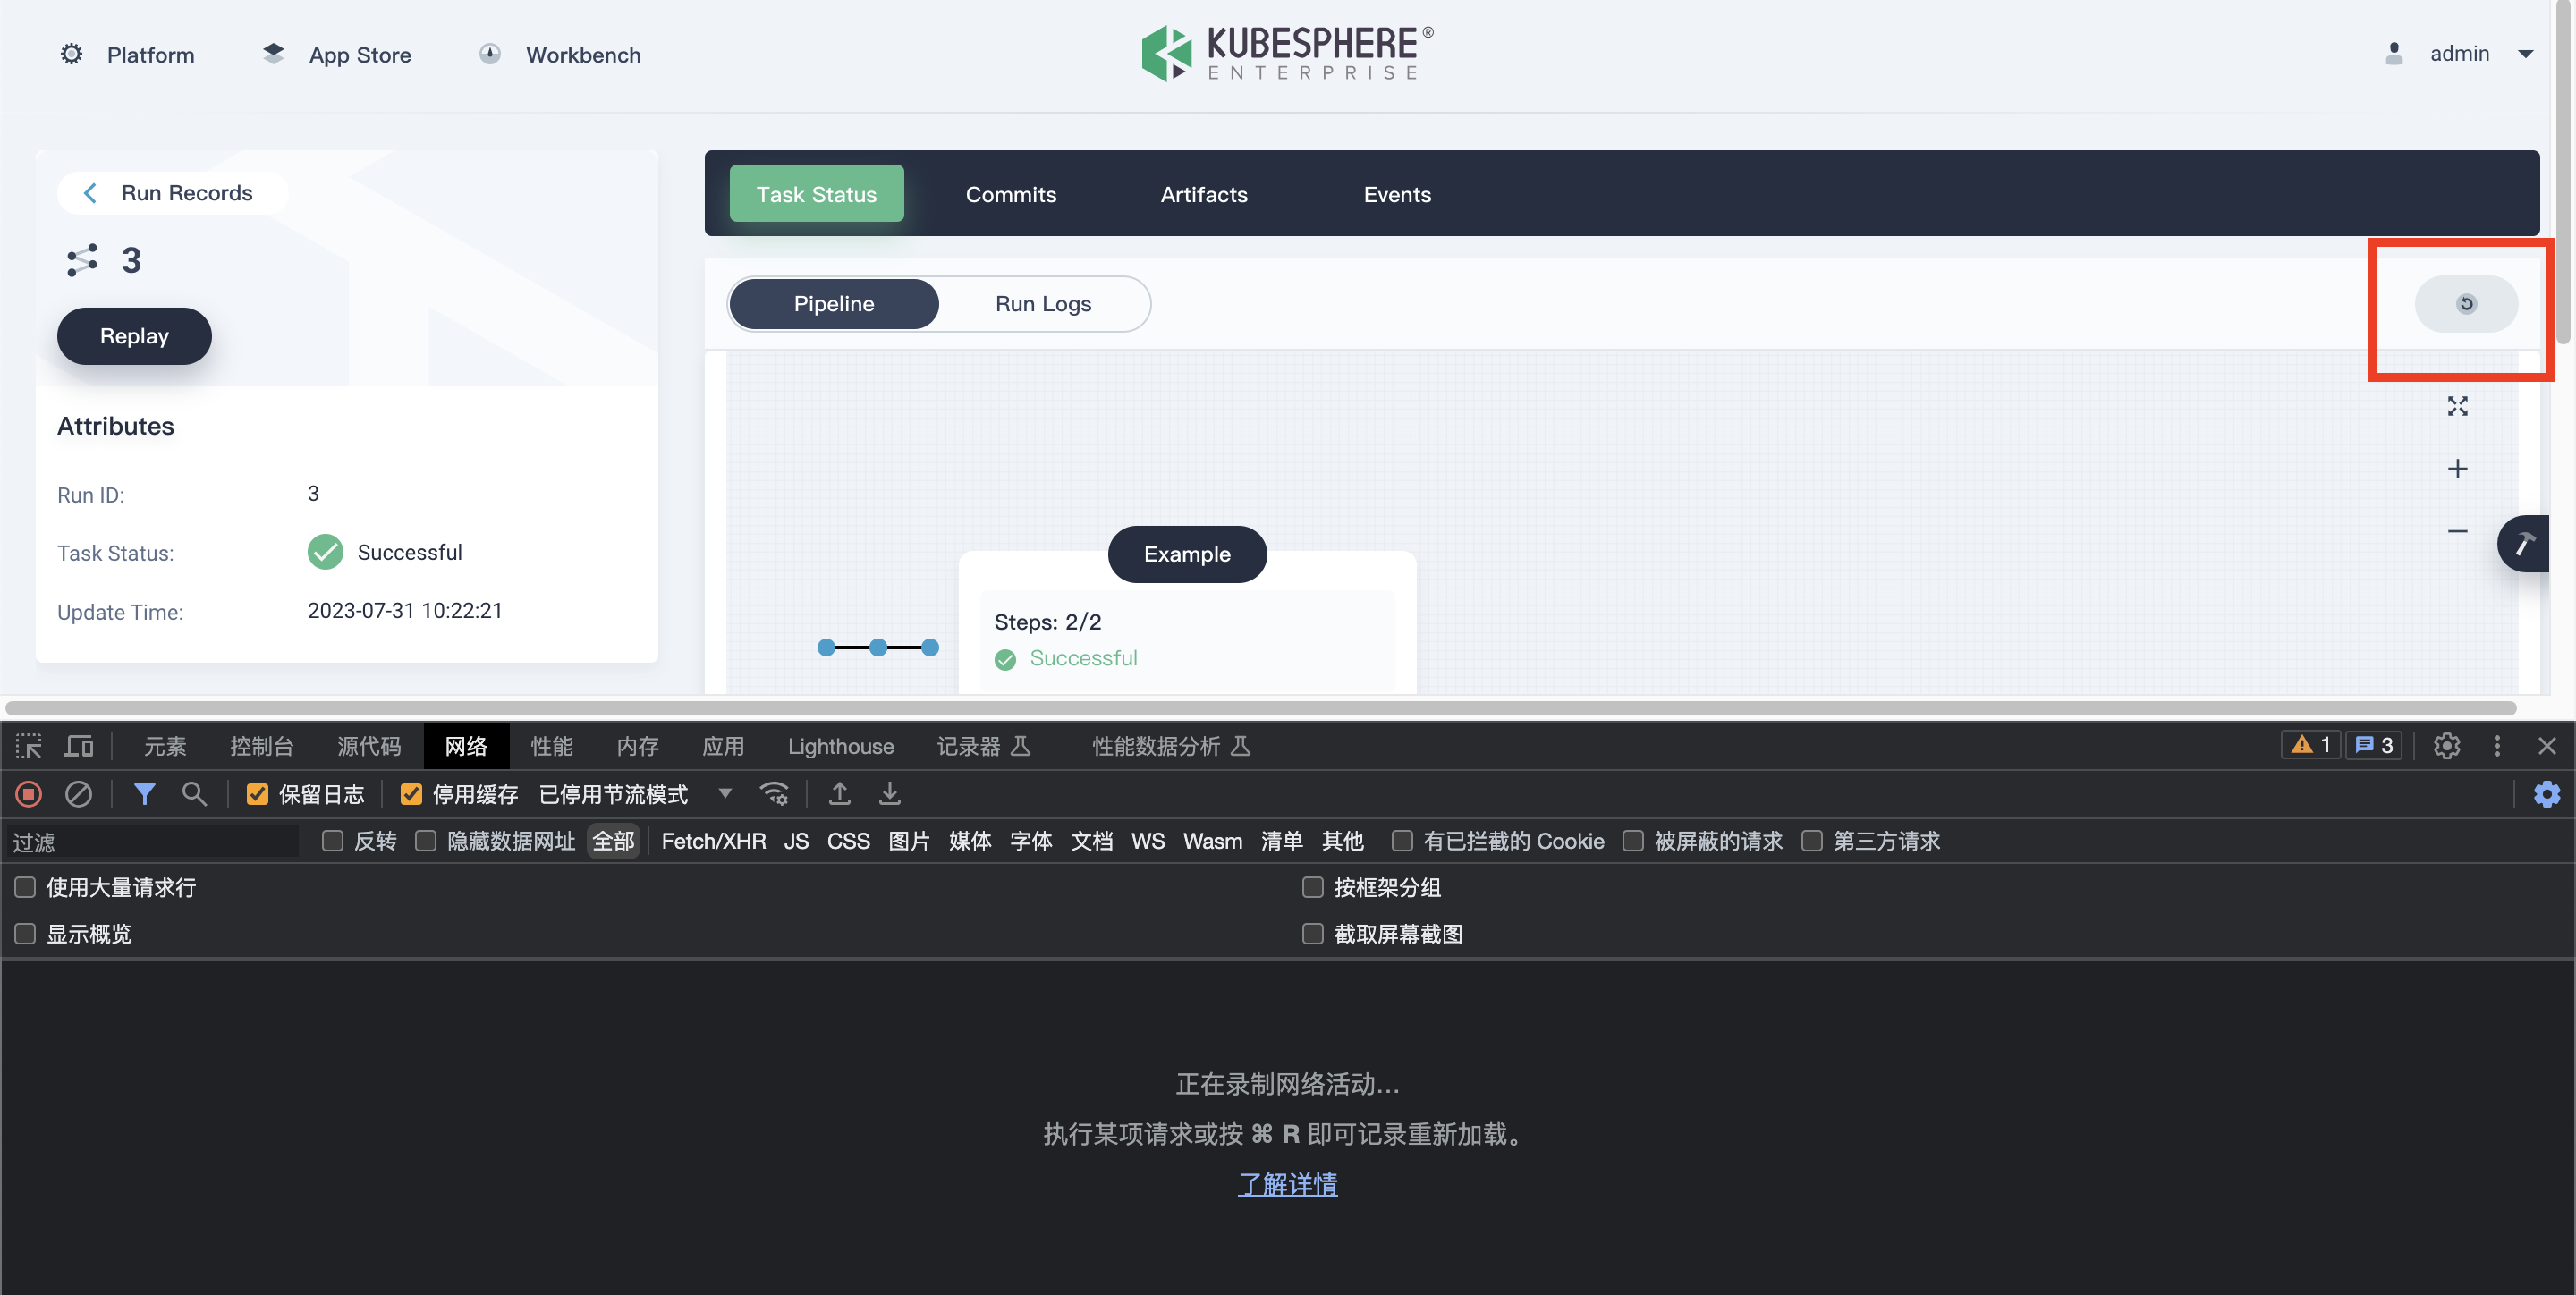2576x1295 pixels.
Task: Open the Lighthouse panel
Action: 840,745
